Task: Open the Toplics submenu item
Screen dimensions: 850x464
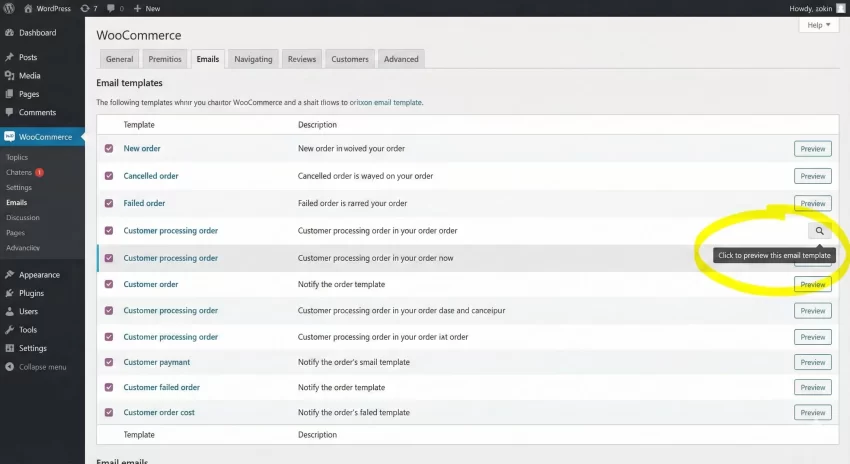Action: pyautogui.click(x=17, y=157)
